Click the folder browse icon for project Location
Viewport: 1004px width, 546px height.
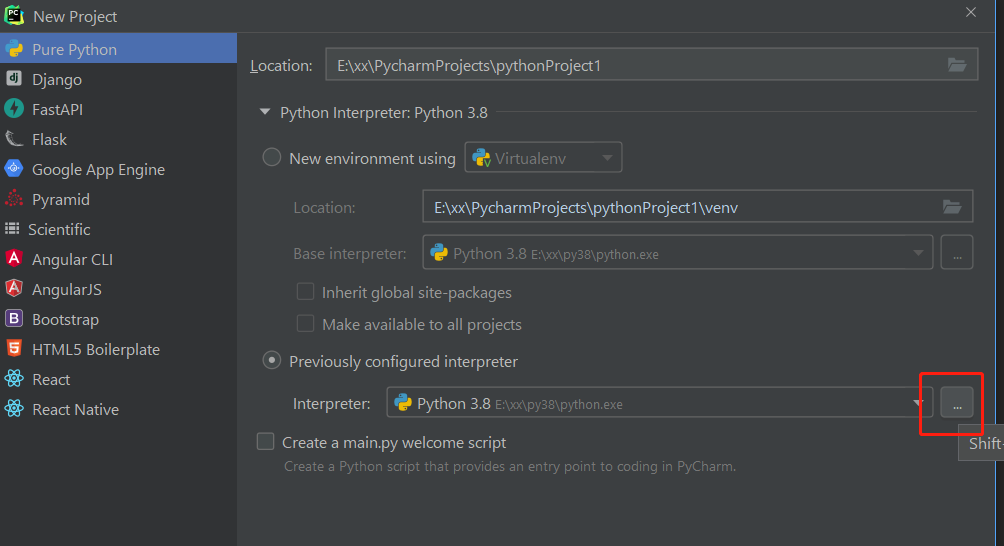[957, 65]
